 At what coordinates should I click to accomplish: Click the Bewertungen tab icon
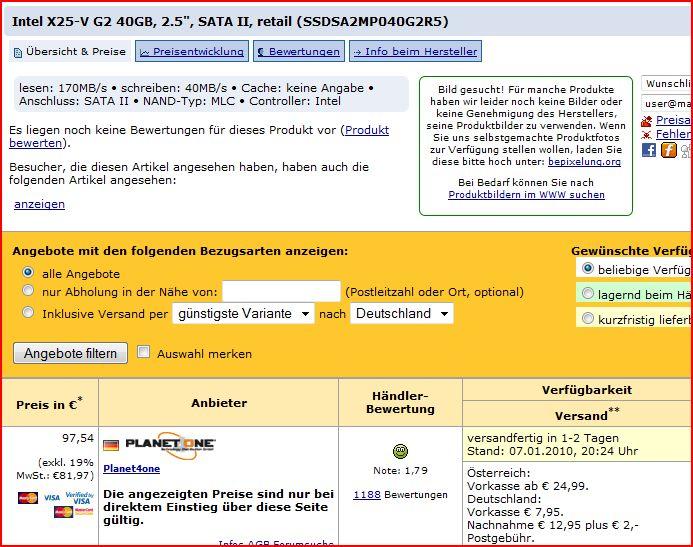coord(261,53)
